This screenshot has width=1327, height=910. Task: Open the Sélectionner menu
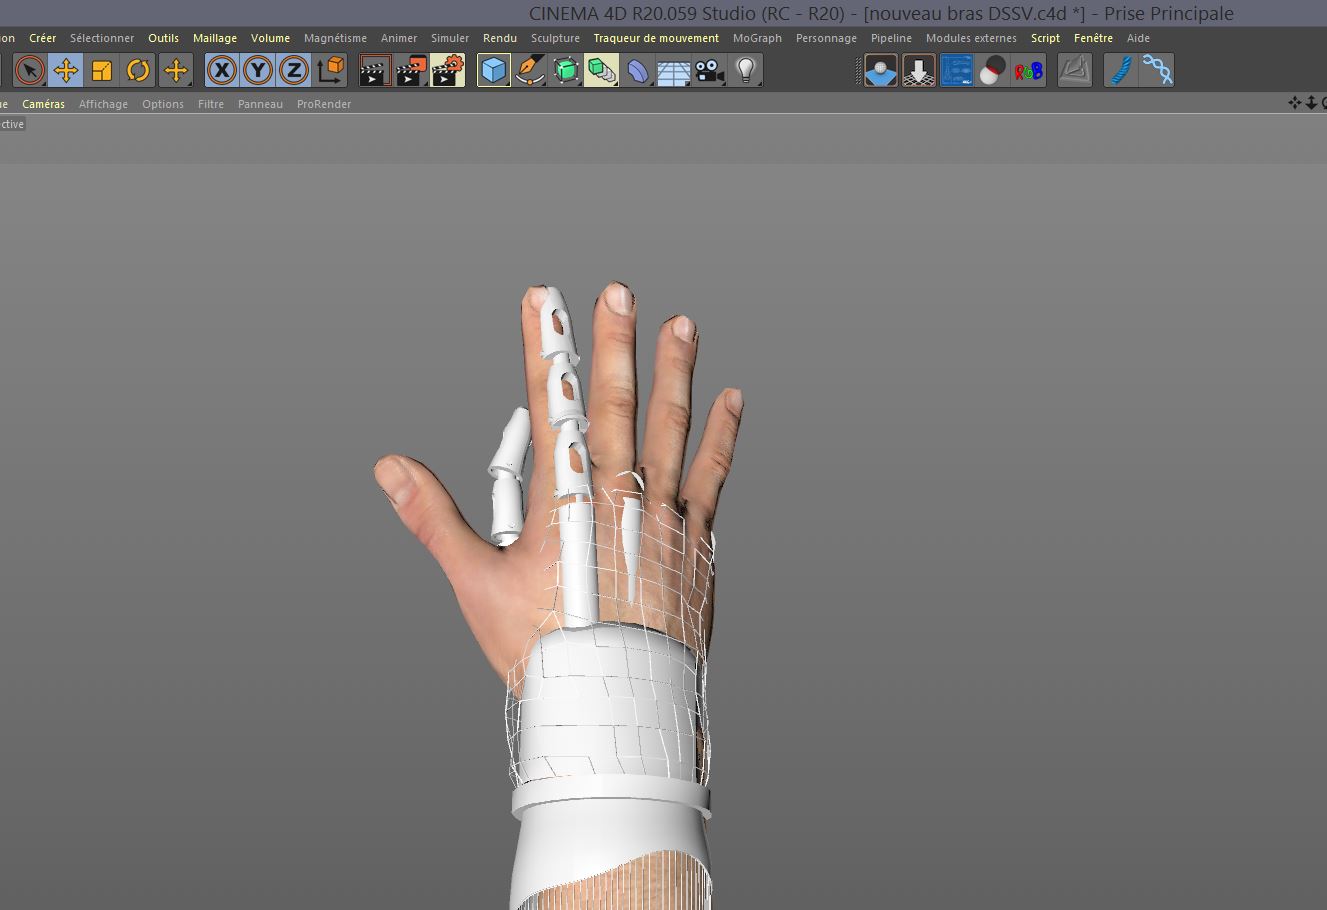[102, 38]
